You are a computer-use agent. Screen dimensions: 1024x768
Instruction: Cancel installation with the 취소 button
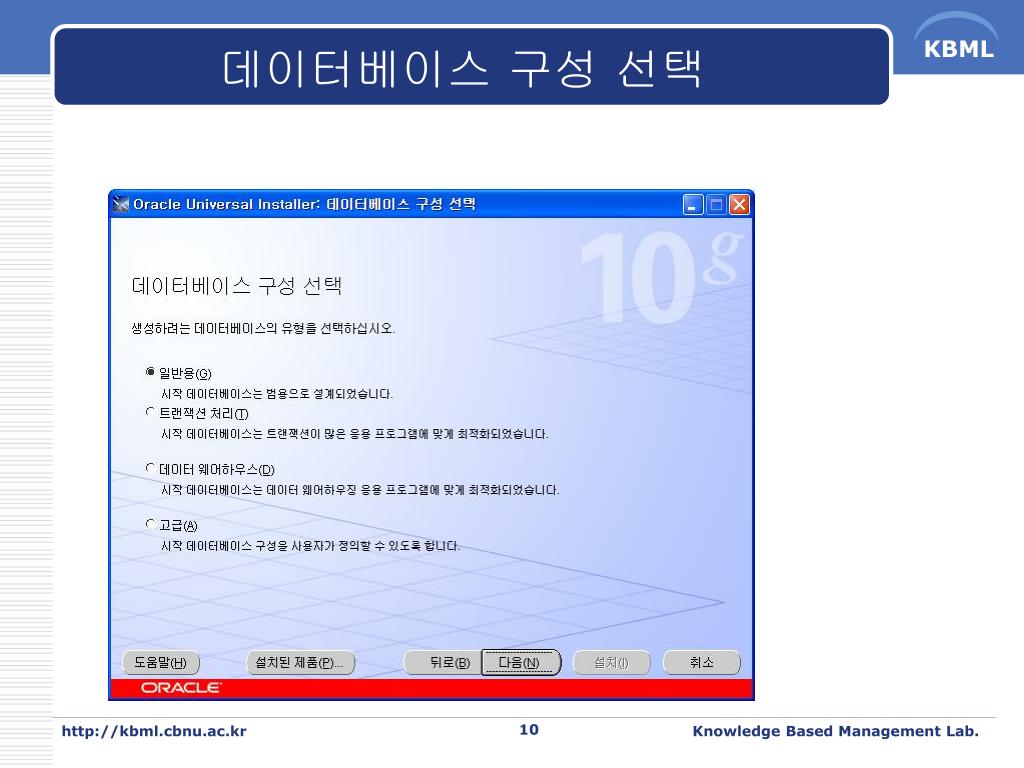702,662
